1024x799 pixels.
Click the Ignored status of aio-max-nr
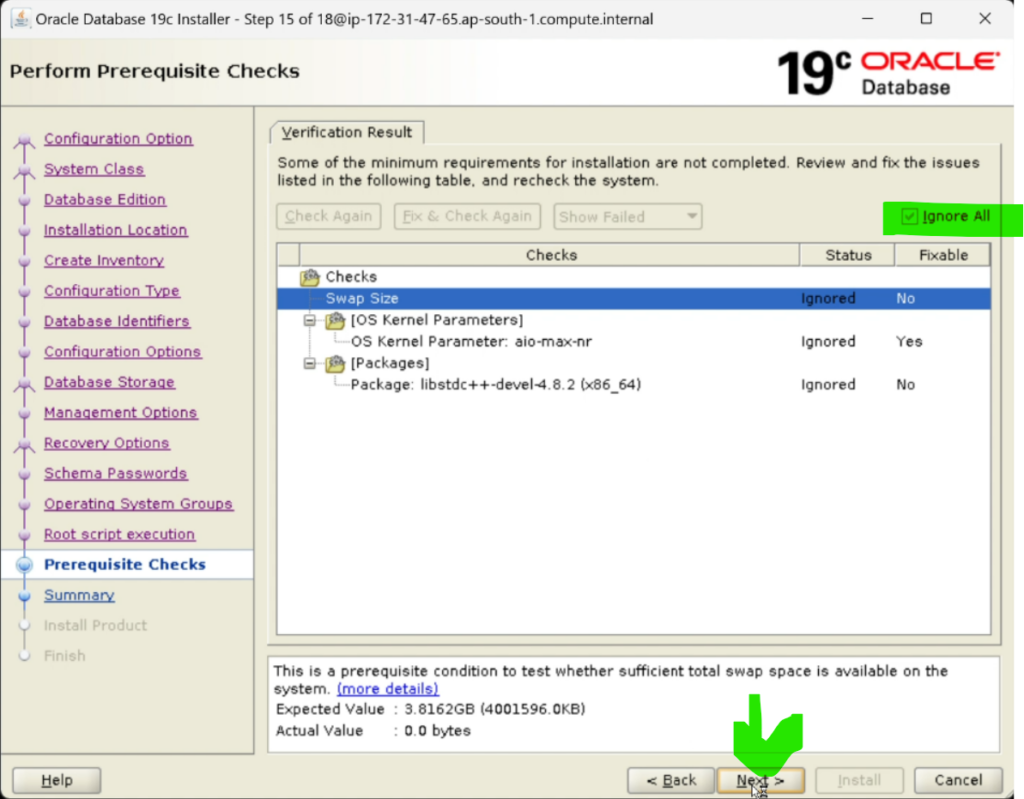point(828,342)
